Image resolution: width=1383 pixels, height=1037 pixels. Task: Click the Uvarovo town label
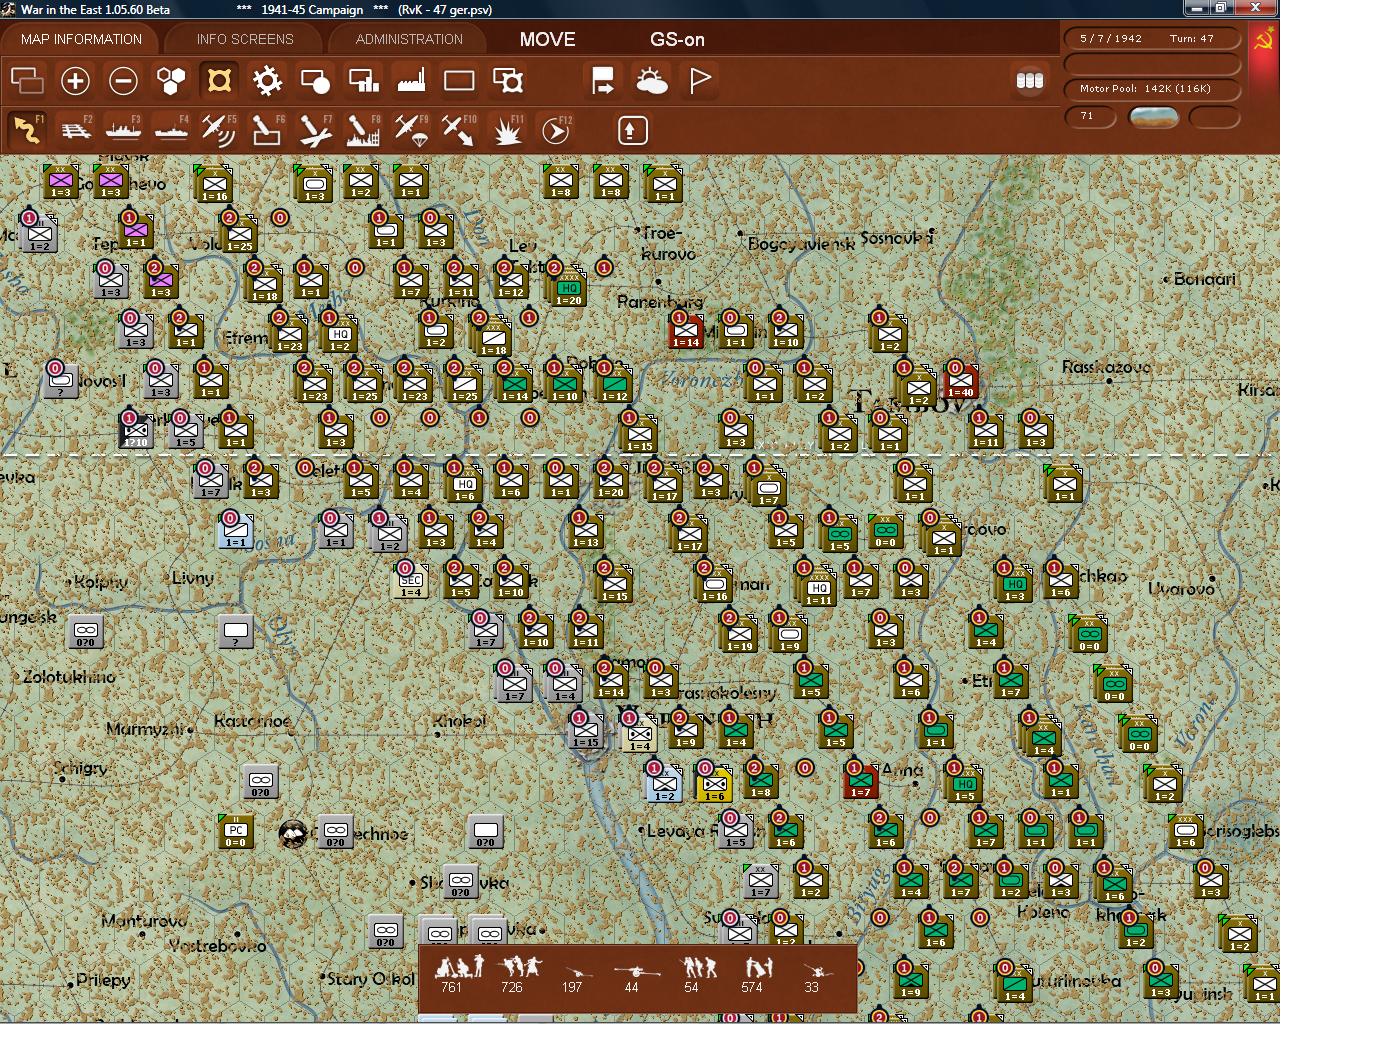[1181, 589]
